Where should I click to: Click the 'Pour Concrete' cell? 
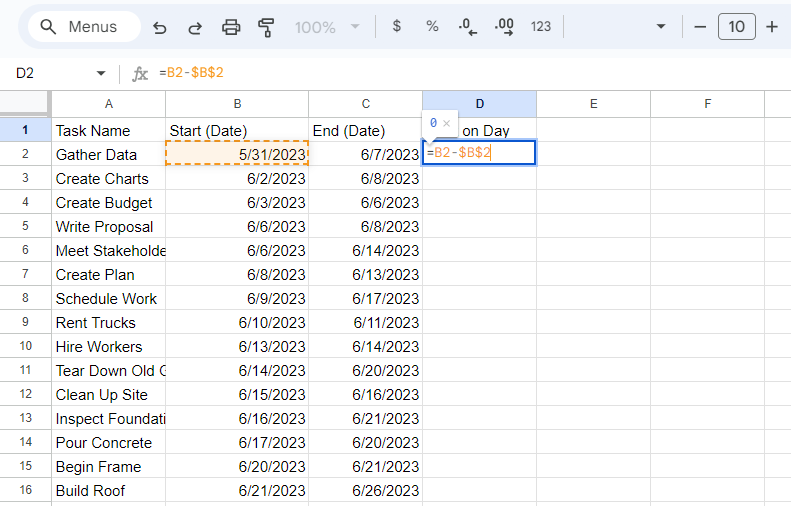[108, 442]
